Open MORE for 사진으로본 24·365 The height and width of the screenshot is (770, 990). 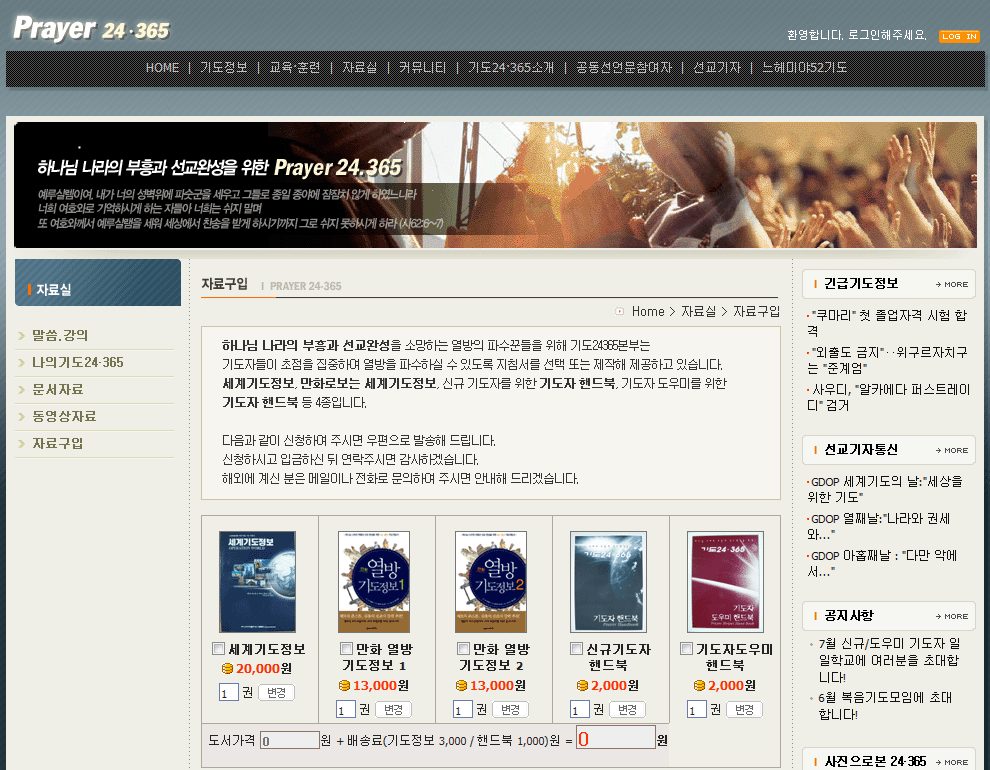952,762
